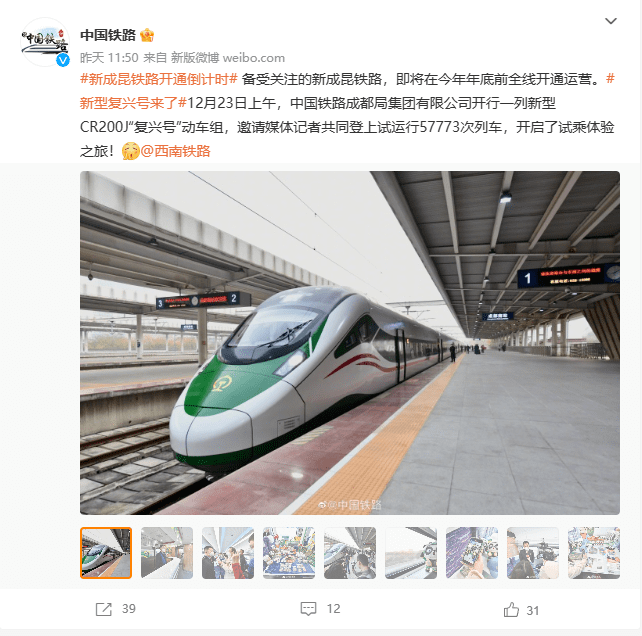Screen dimensions: 642x636
Task: Select the third thumbnail with people in aisle
Action: (228, 553)
